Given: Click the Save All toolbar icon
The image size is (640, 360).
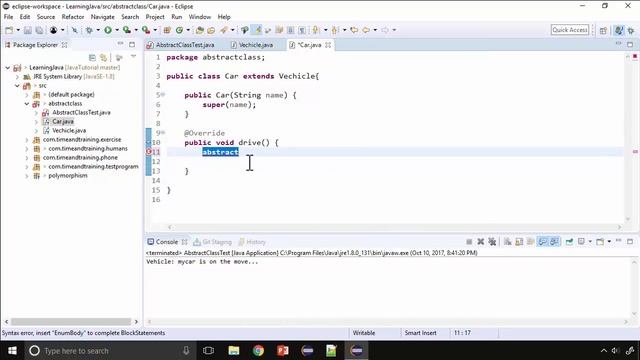Looking at the screenshot, I should 39,30.
